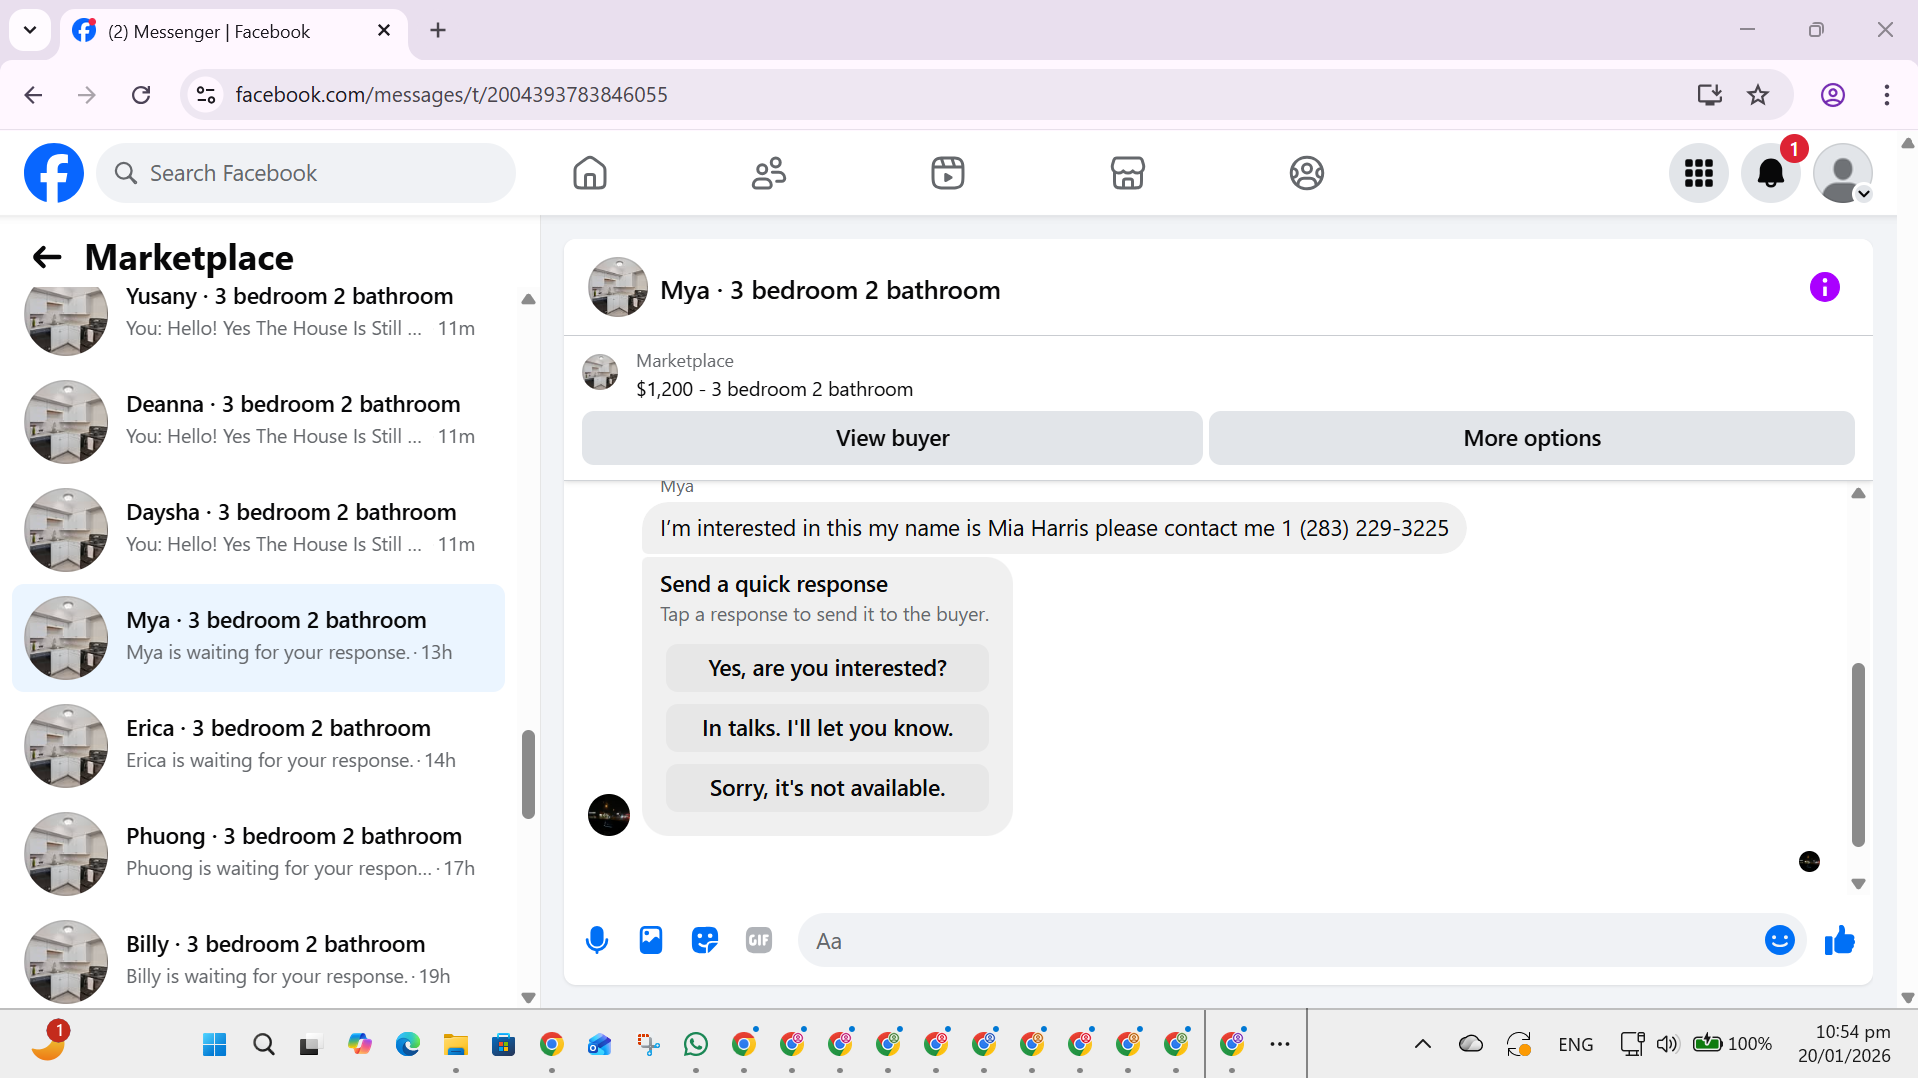Open the Windows Start menu

tap(215, 1045)
